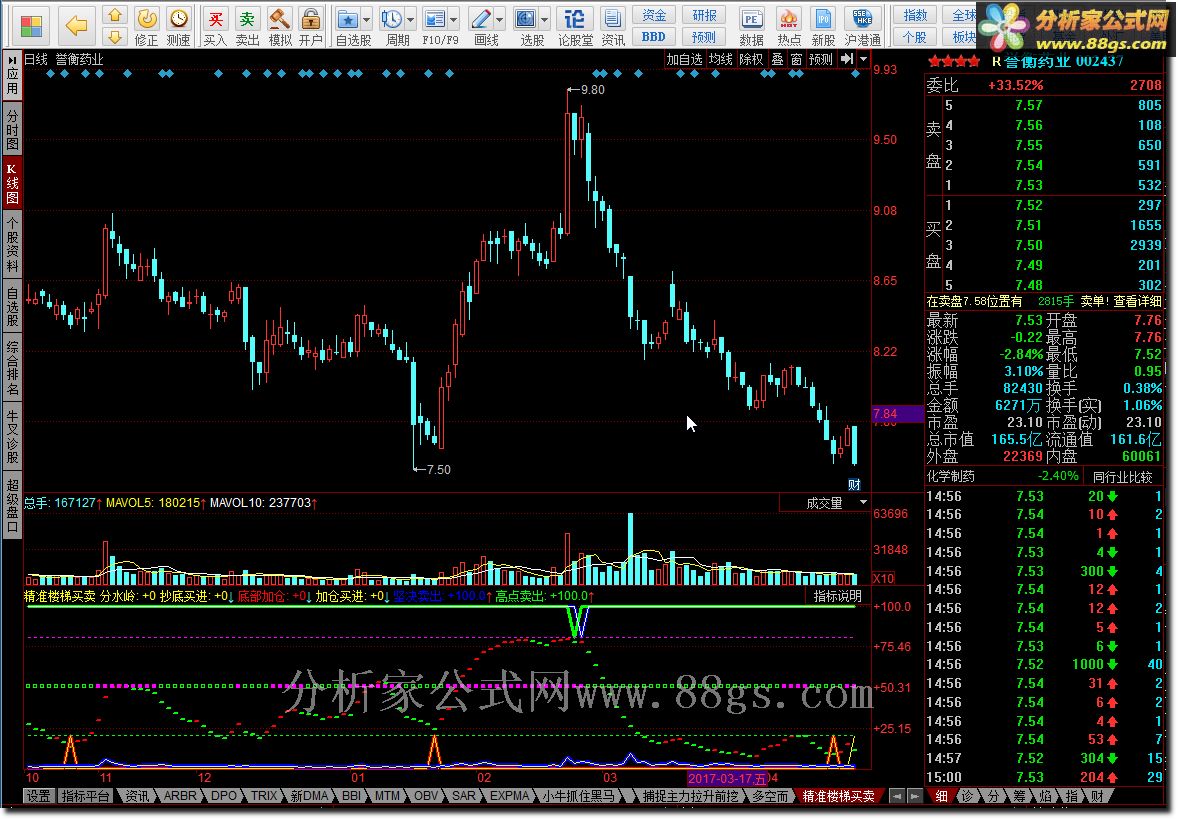
Task: Select the TRIX indicator tab
Action: coord(264,796)
